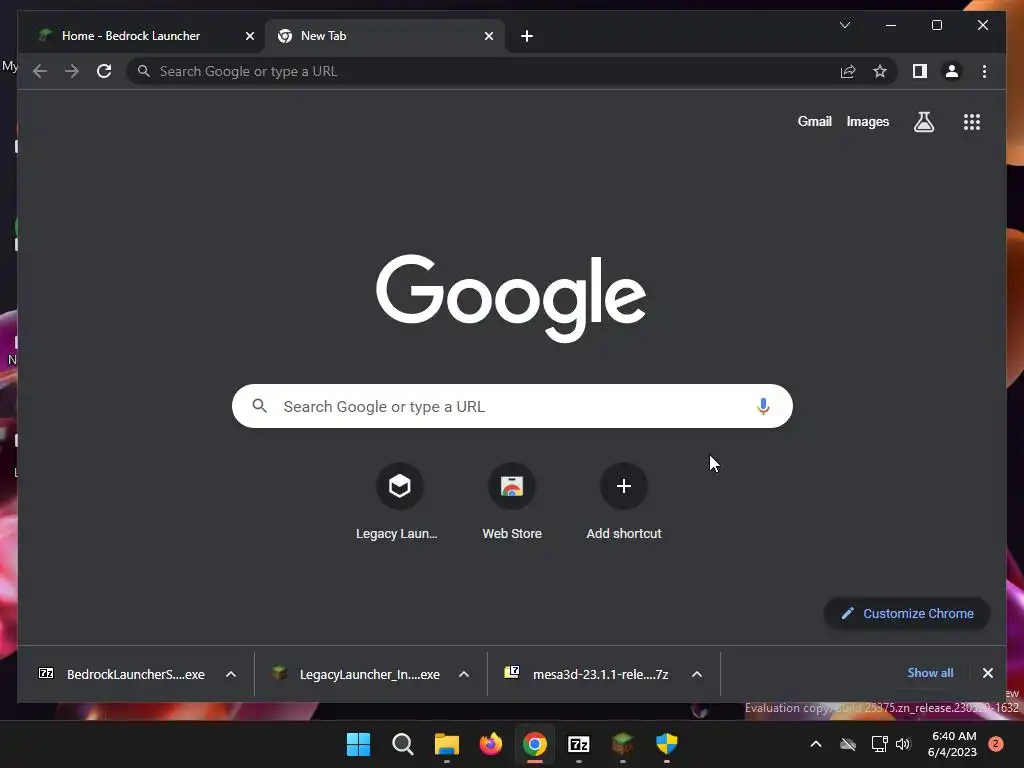Click the OneDrive cloud tray icon
1024x768 pixels.
coord(848,744)
